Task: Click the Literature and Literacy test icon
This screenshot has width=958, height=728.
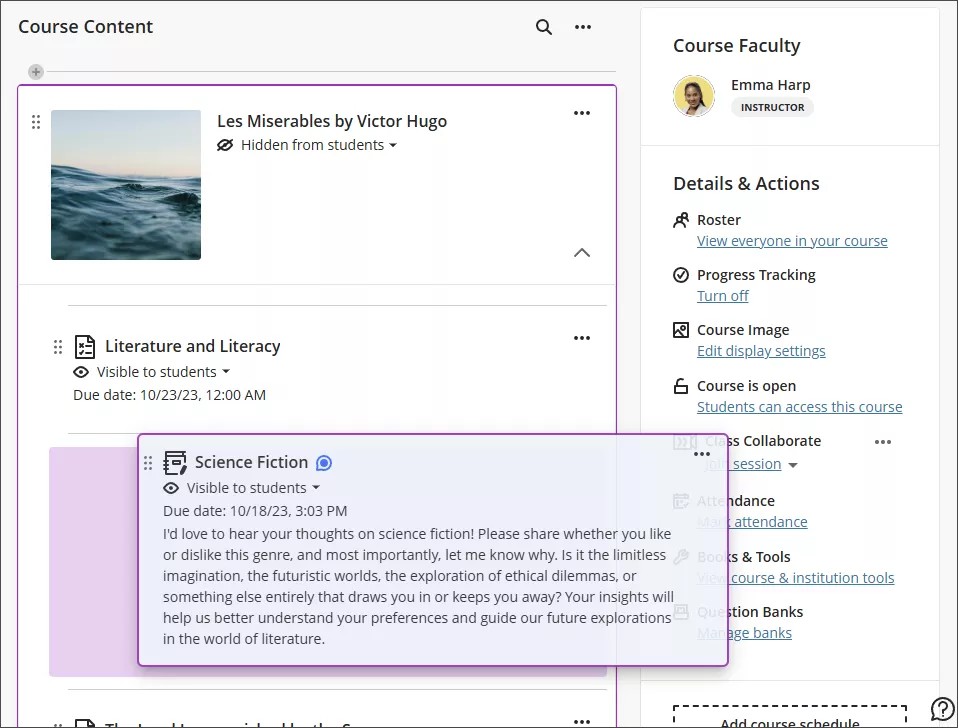Action: tap(85, 347)
